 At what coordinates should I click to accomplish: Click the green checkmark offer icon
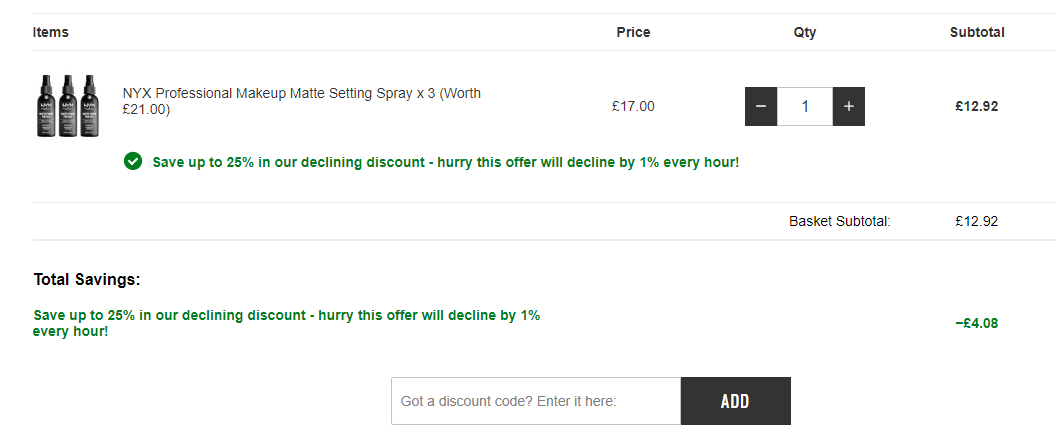133,162
